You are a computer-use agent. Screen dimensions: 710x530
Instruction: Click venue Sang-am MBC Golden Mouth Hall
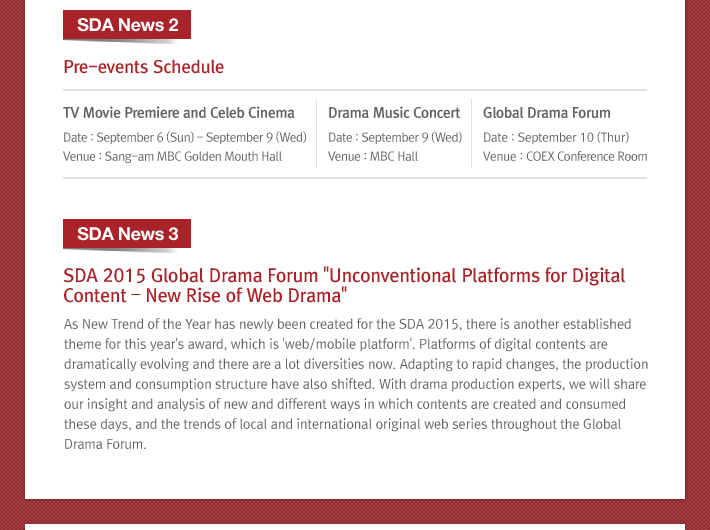click(173, 156)
